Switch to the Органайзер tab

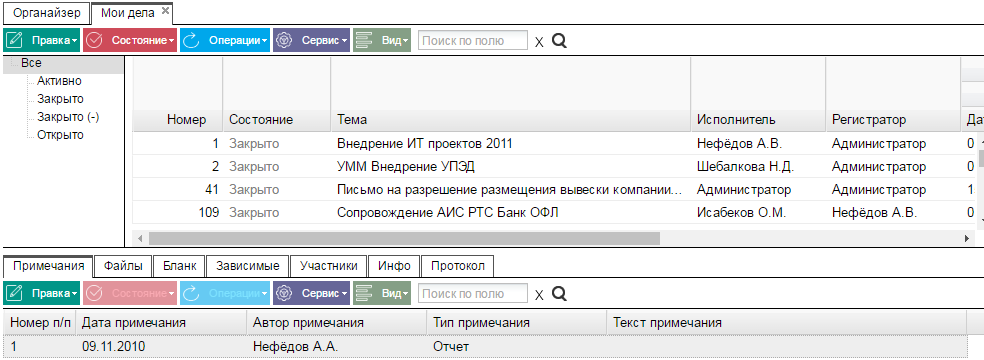click(x=47, y=13)
